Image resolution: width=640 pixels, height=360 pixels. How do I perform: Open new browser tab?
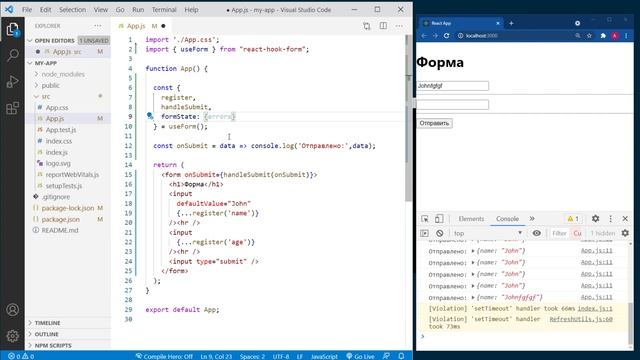coord(511,23)
